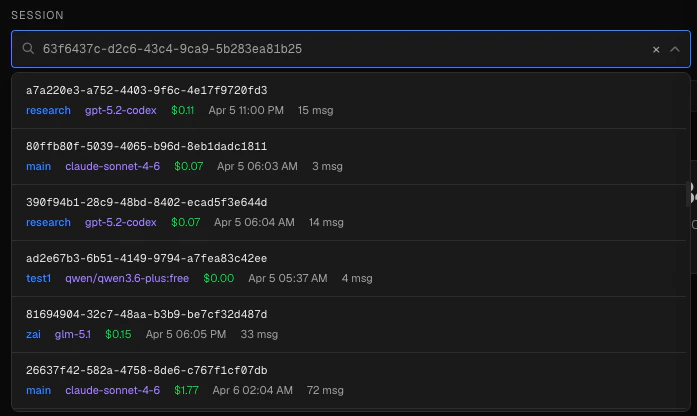
Task: Click the research tag on the 14 msg row
Action: [x=48, y=222]
